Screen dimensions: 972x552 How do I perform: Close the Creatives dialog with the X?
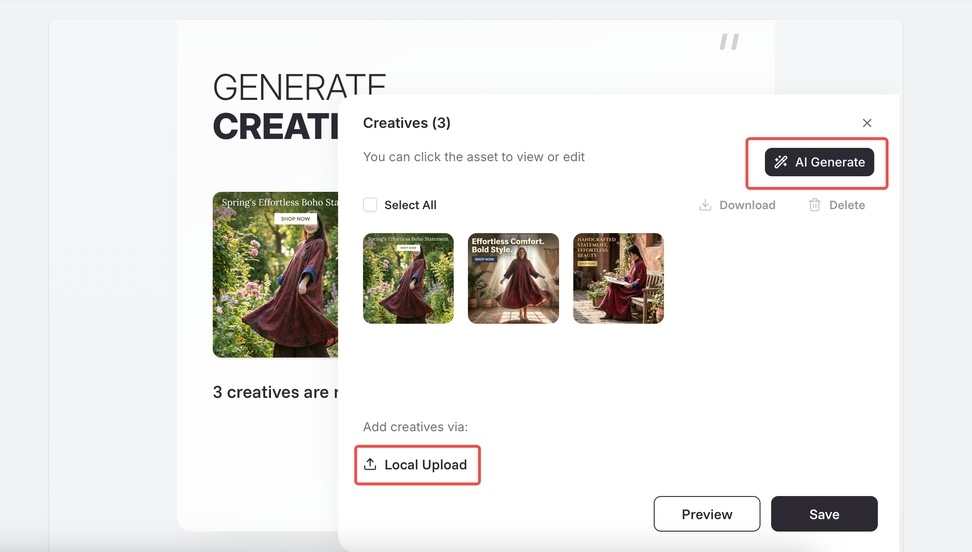867,123
